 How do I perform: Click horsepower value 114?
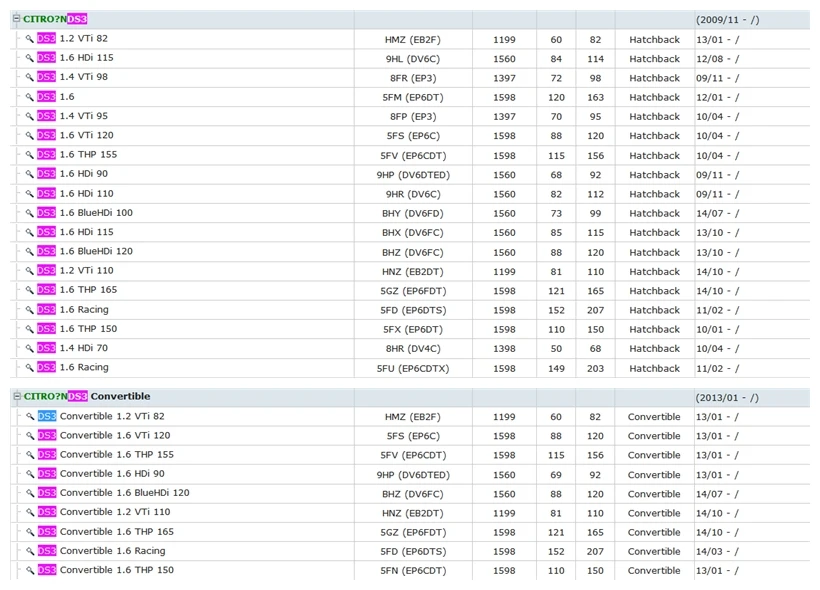tap(596, 59)
